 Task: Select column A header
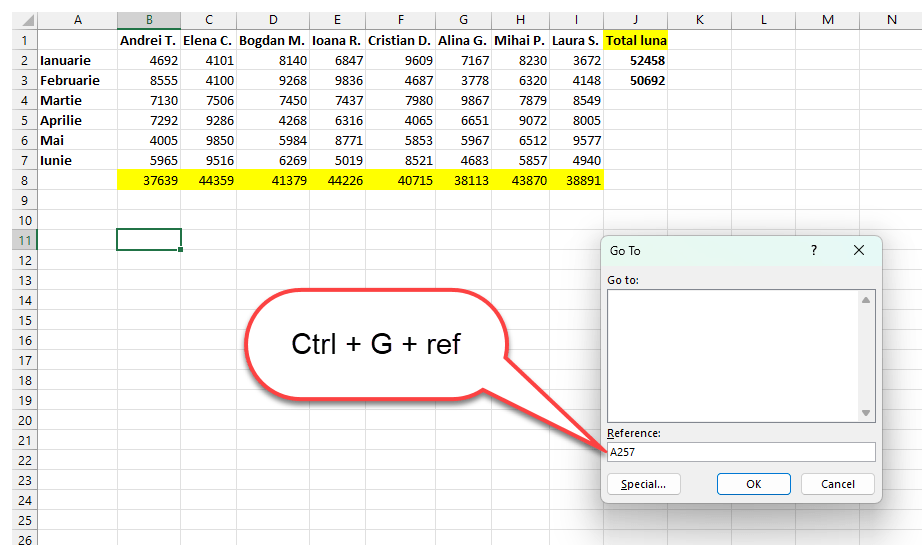pos(78,20)
